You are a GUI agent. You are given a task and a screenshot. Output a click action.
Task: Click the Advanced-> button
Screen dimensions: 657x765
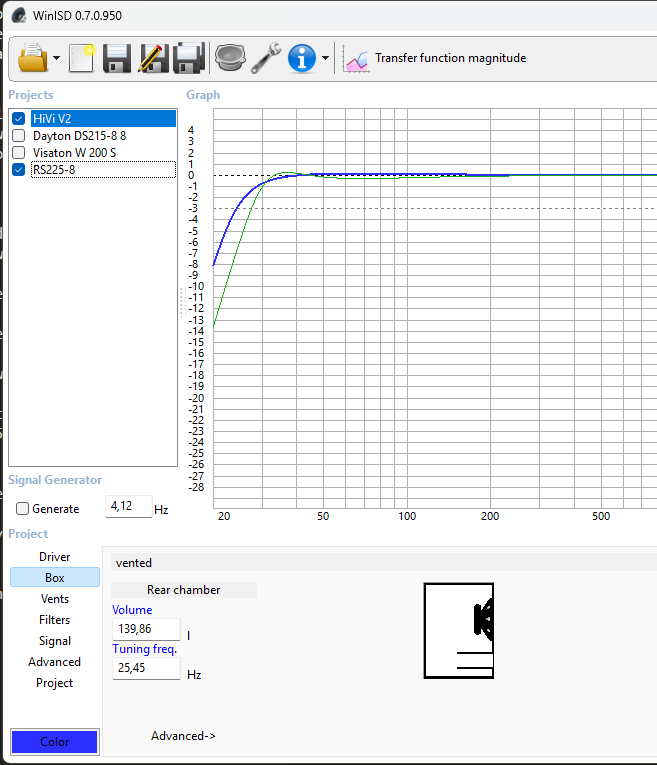[x=183, y=736]
